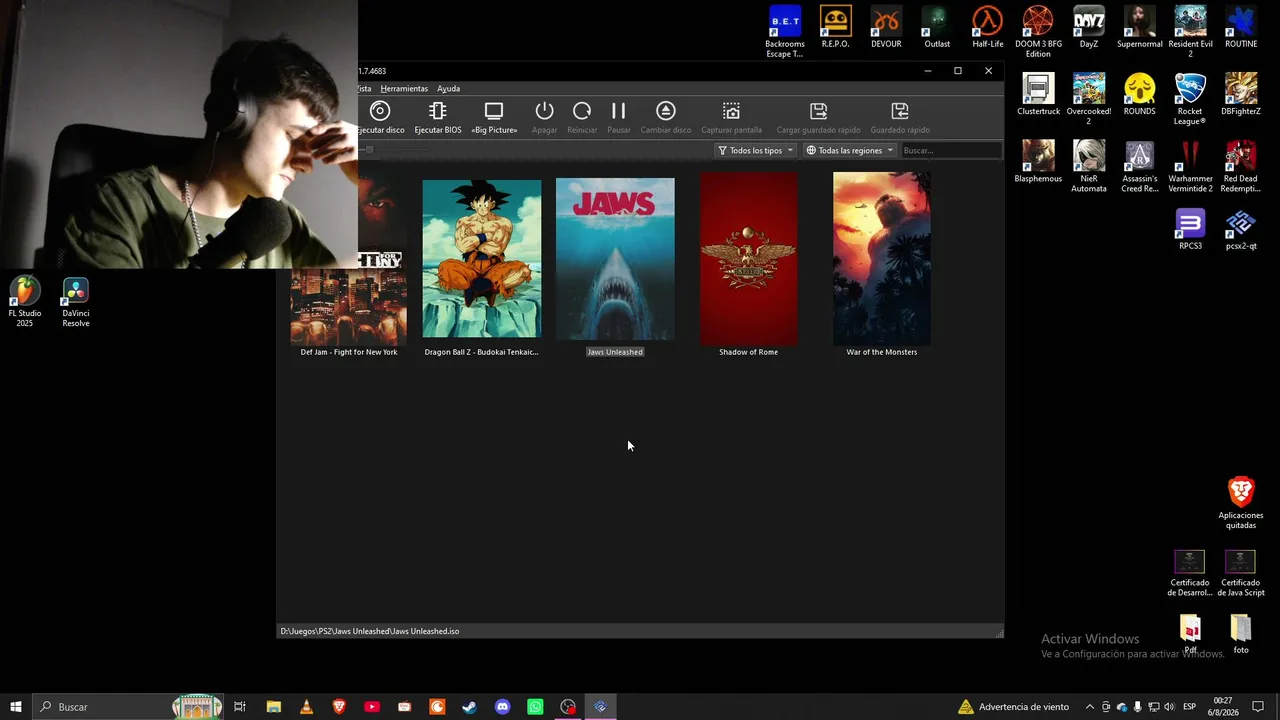Open the Todos los tipos filter dropdown
Screen dimensions: 1280x720
click(755, 150)
